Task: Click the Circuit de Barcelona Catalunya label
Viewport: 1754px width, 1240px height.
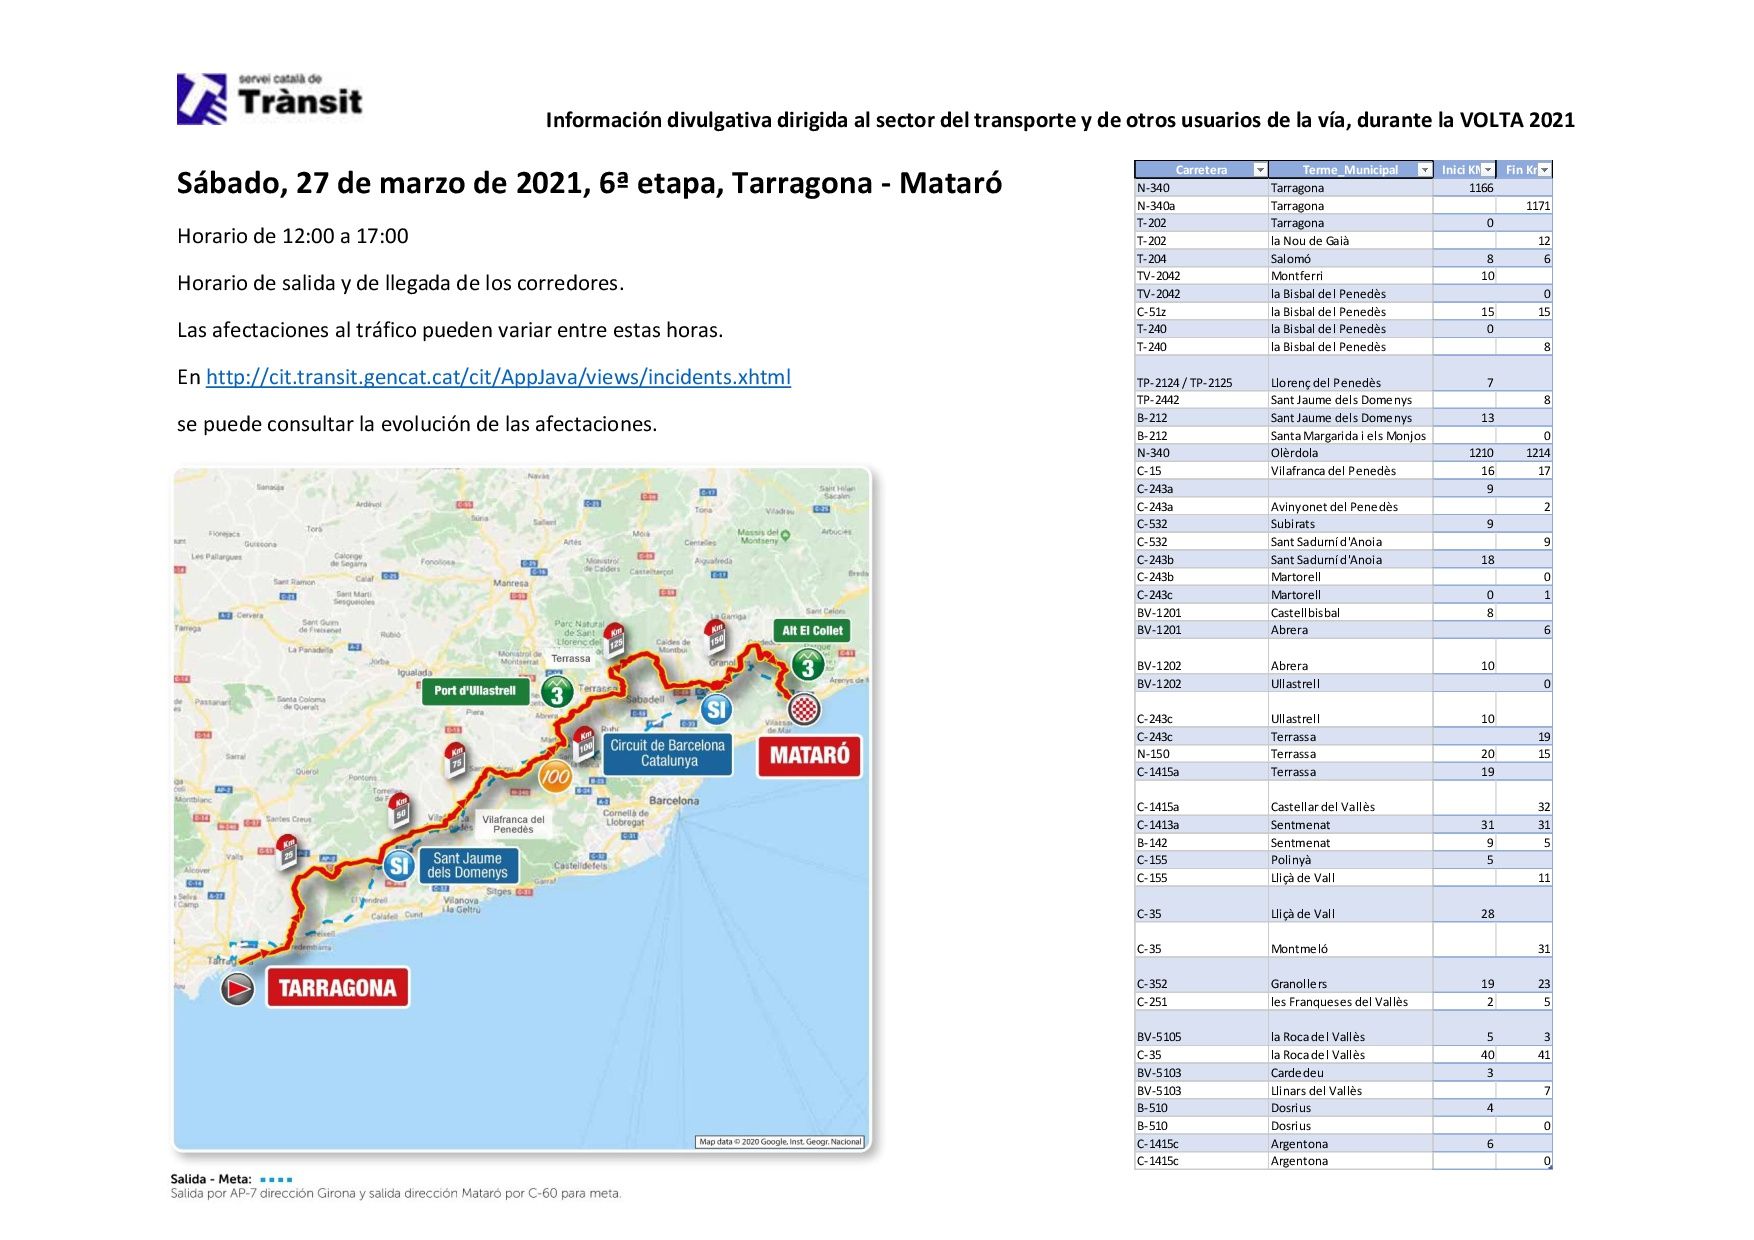Action: coord(667,753)
